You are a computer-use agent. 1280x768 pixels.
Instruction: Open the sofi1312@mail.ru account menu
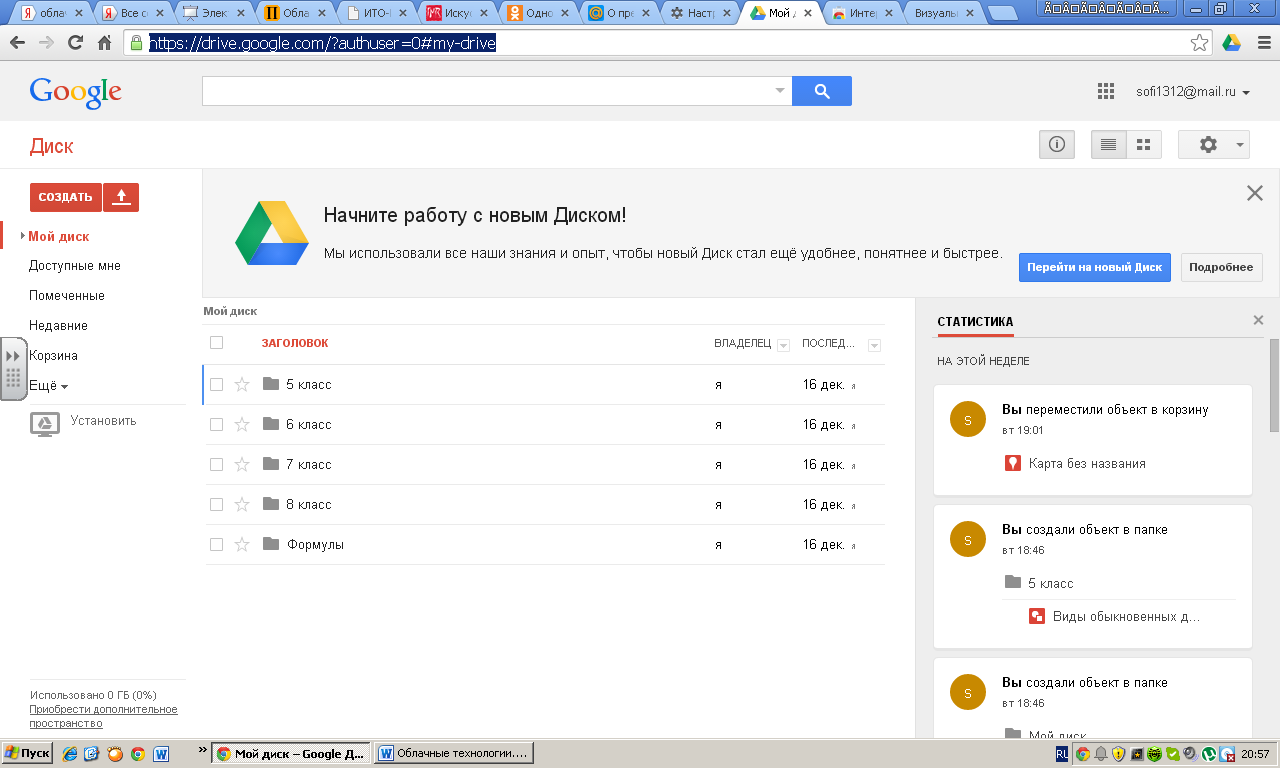(x=1192, y=92)
